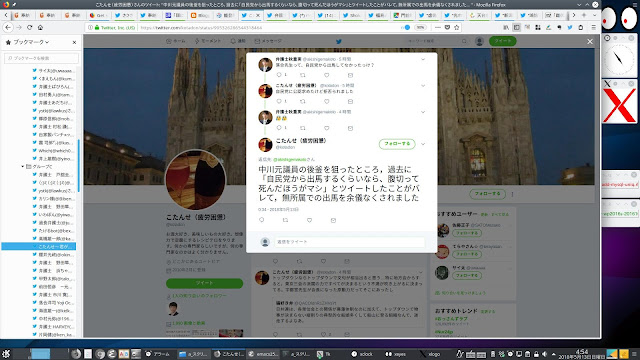
Task: Click the ツイート button in Twitter header
Action: click(503, 41)
